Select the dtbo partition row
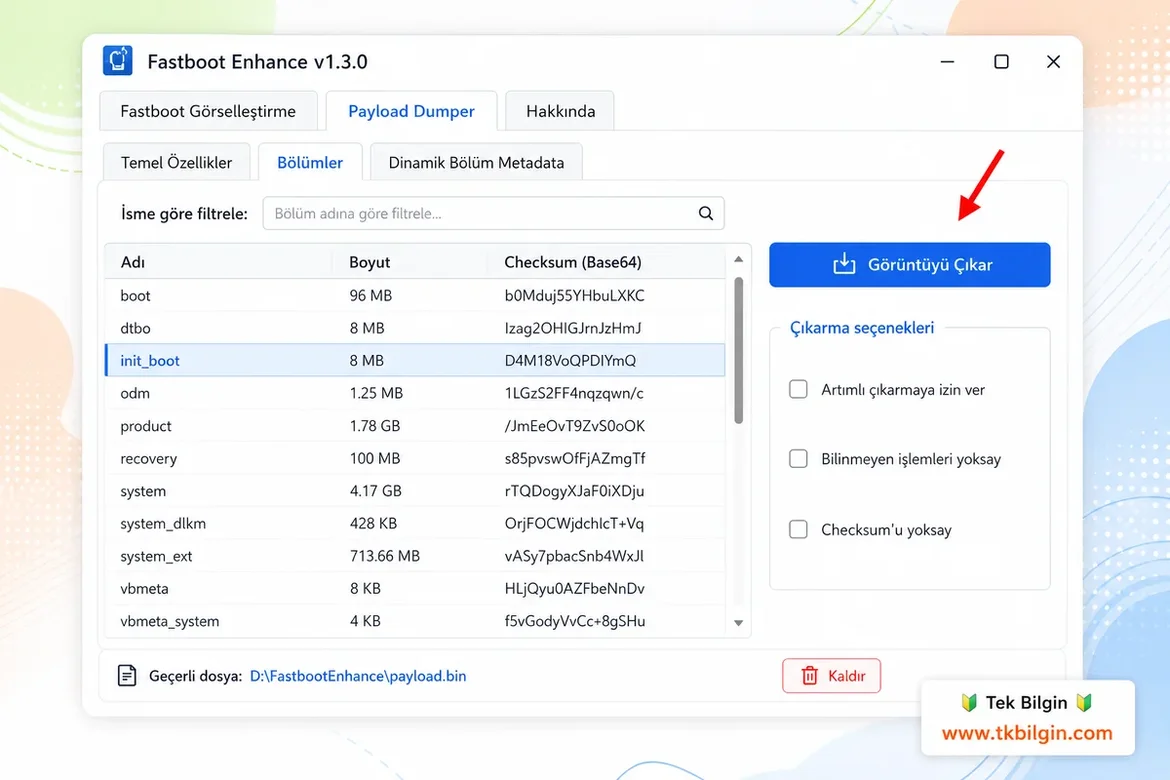The width and height of the screenshot is (1170, 780). tap(415, 328)
